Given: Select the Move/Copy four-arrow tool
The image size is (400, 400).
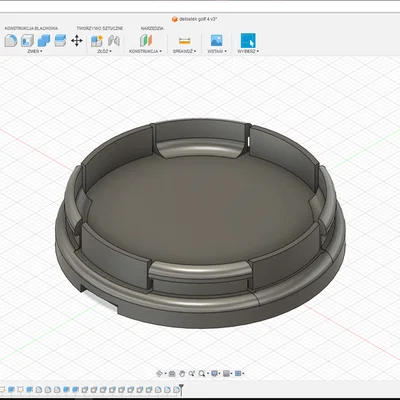Looking at the screenshot, I should (77, 41).
